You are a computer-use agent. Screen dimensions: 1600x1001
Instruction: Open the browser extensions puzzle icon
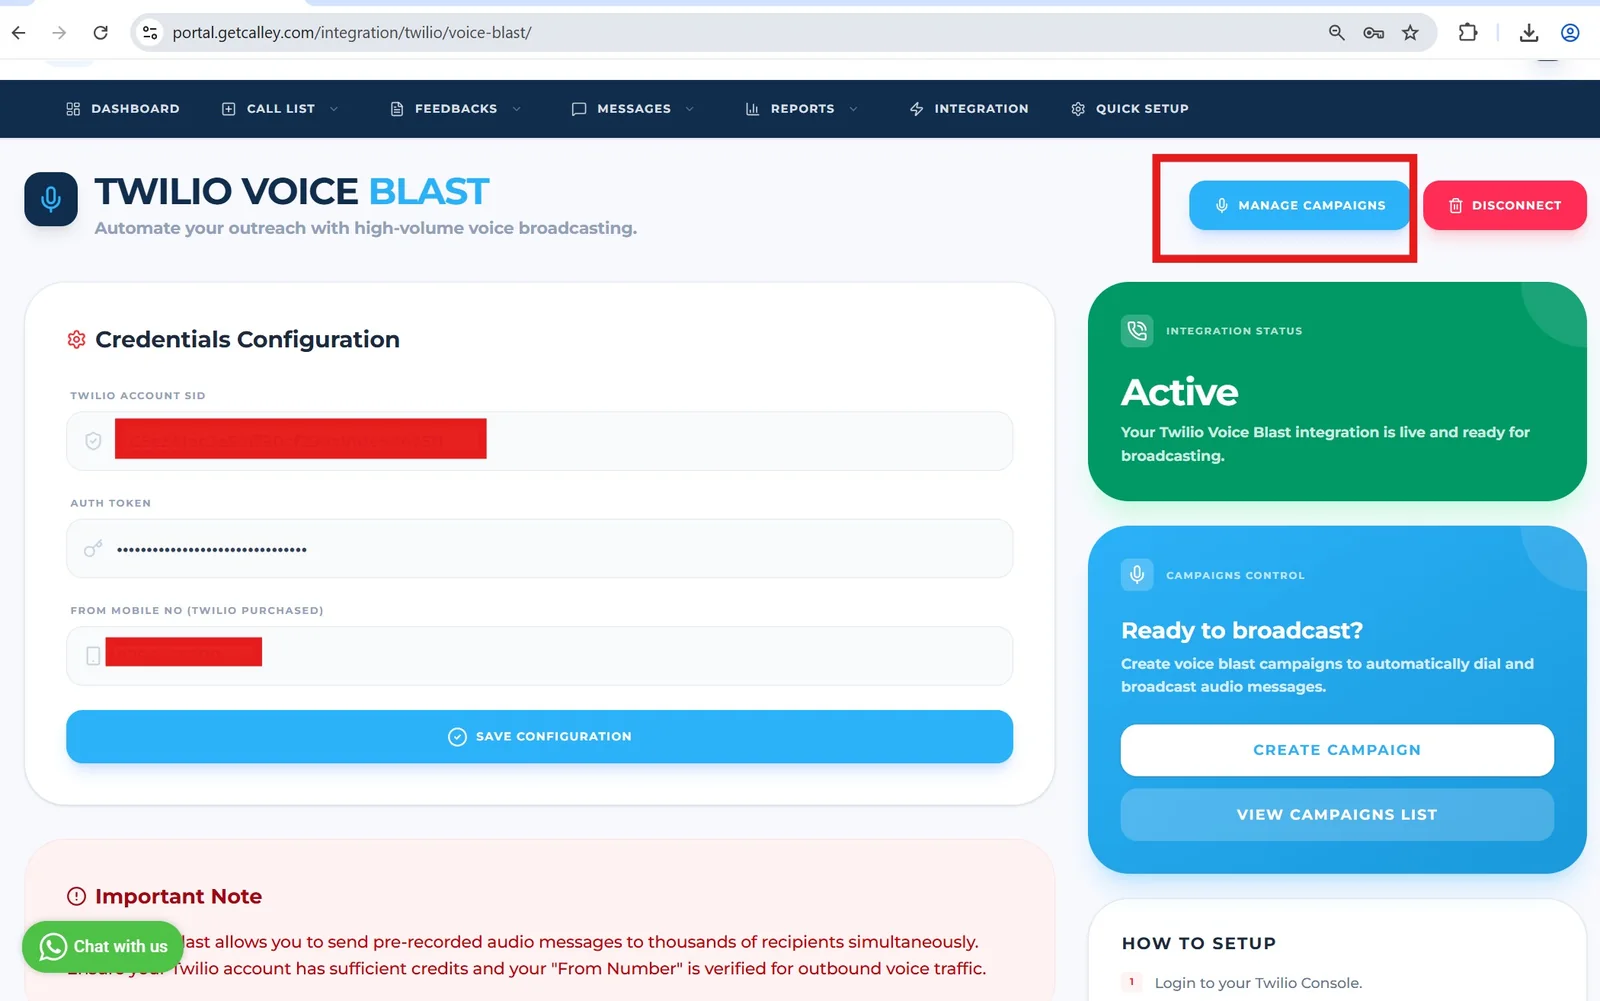click(1468, 33)
